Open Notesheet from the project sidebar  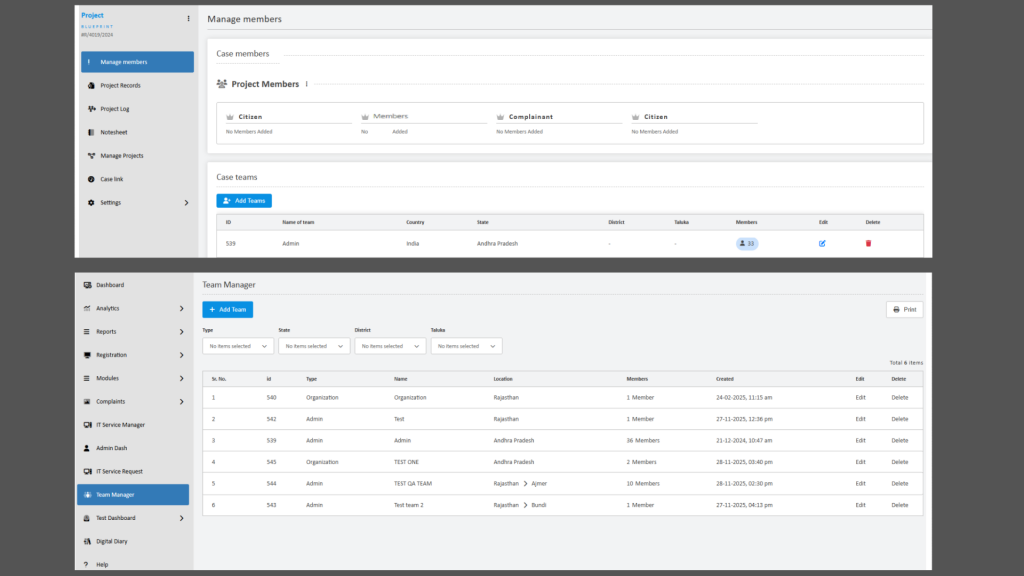(114, 132)
